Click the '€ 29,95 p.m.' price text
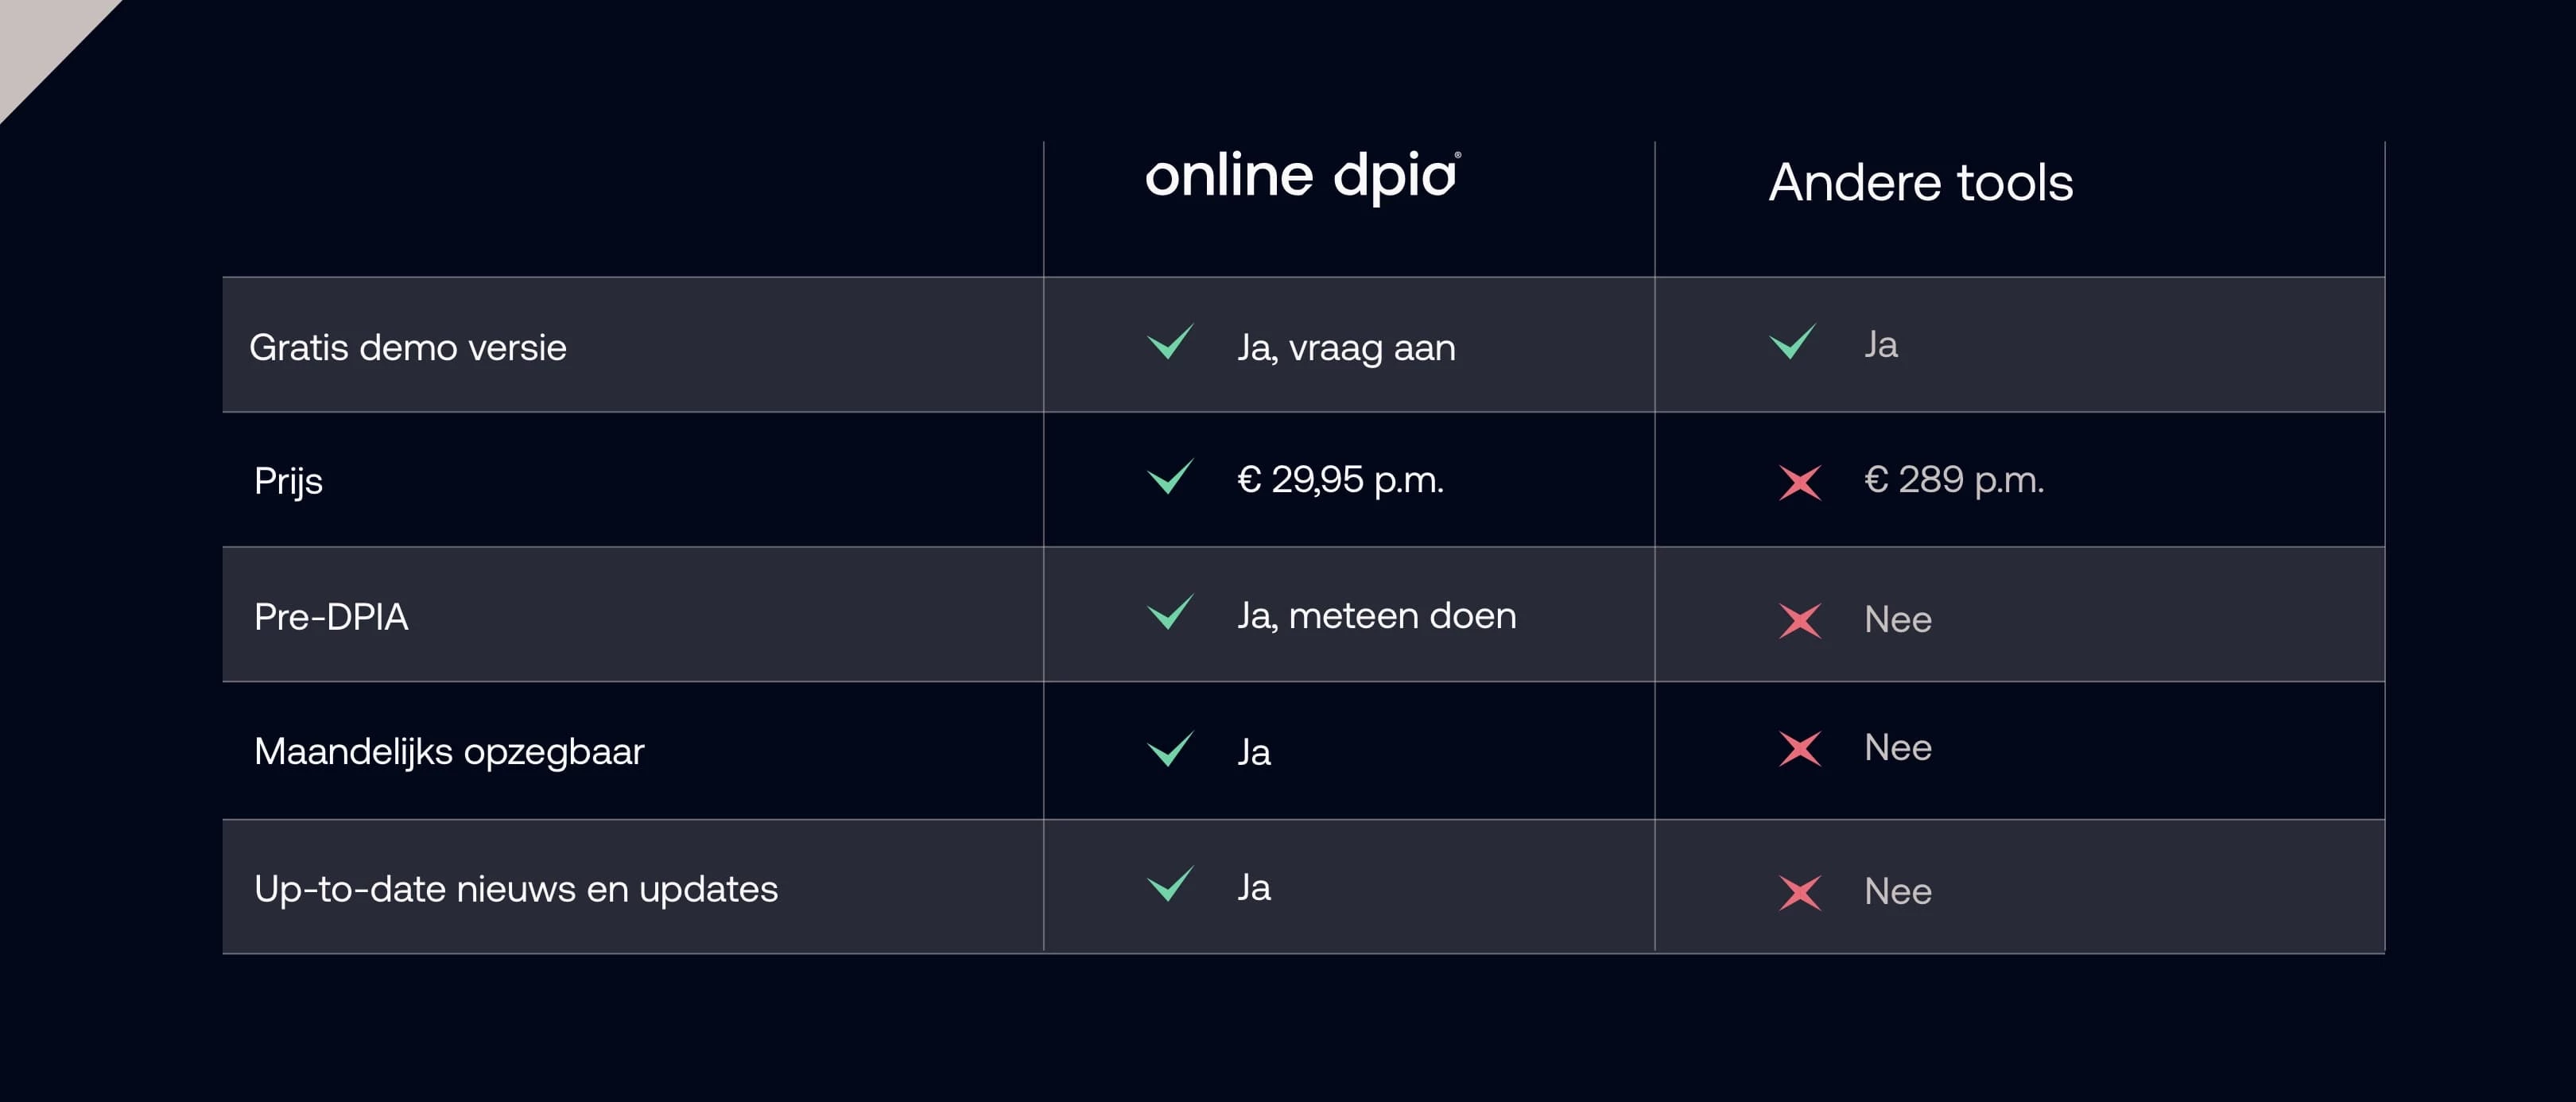Viewport: 2576px width, 1102px height. (x=1340, y=480)
